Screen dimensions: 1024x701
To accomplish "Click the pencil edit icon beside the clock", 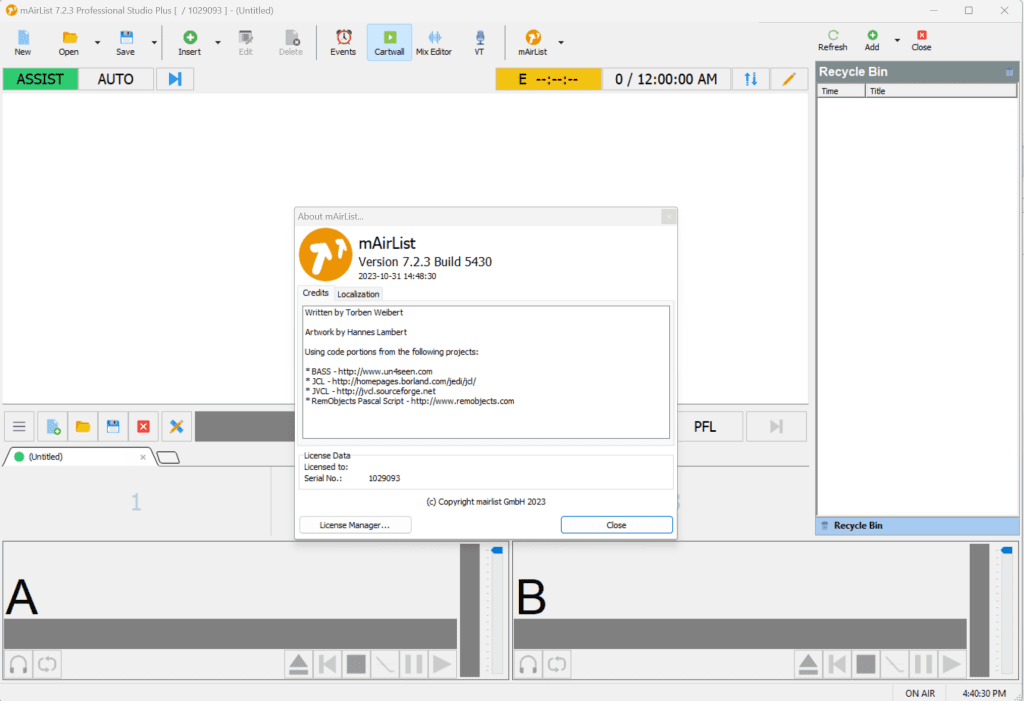I will (789, 79).
